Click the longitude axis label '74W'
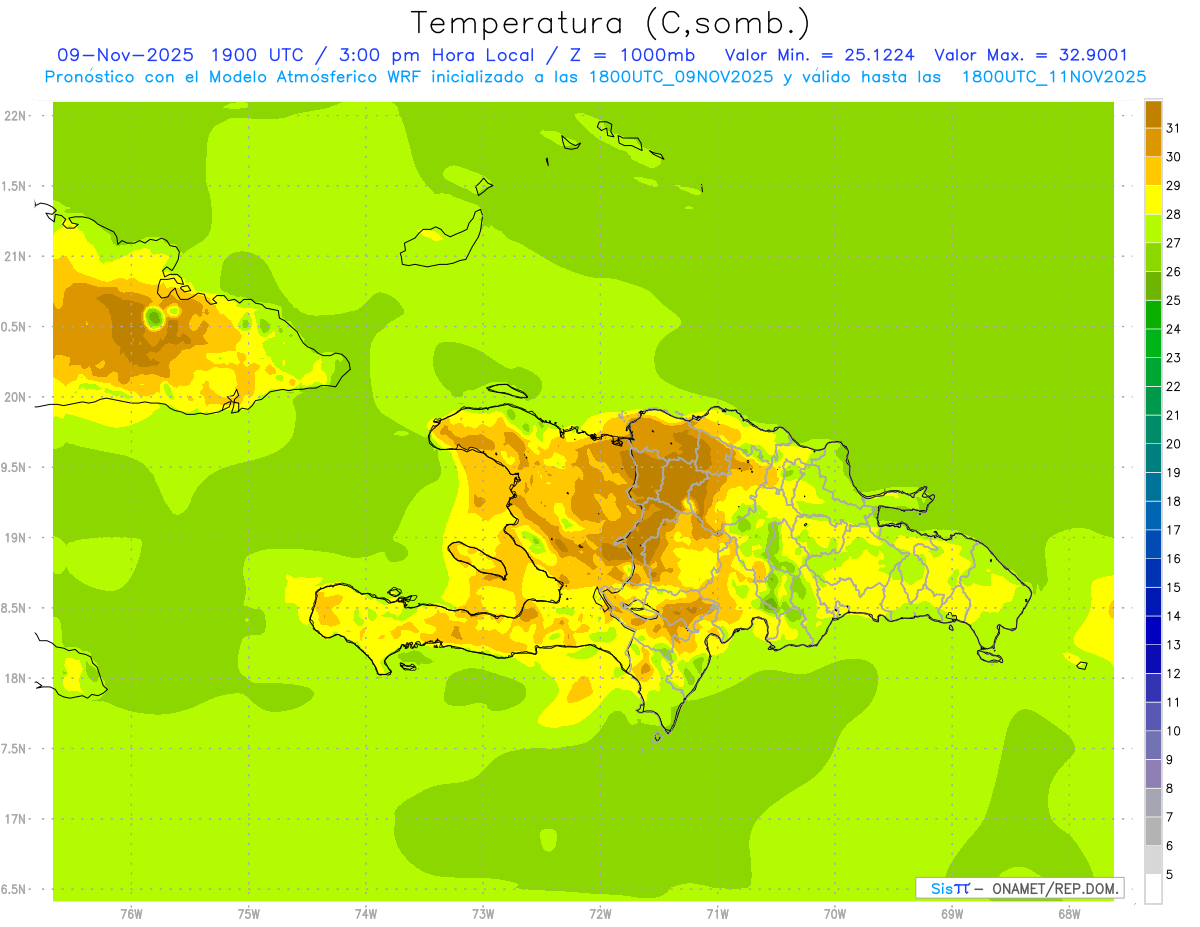This screenshot has width=1200, height=927. 366,914
